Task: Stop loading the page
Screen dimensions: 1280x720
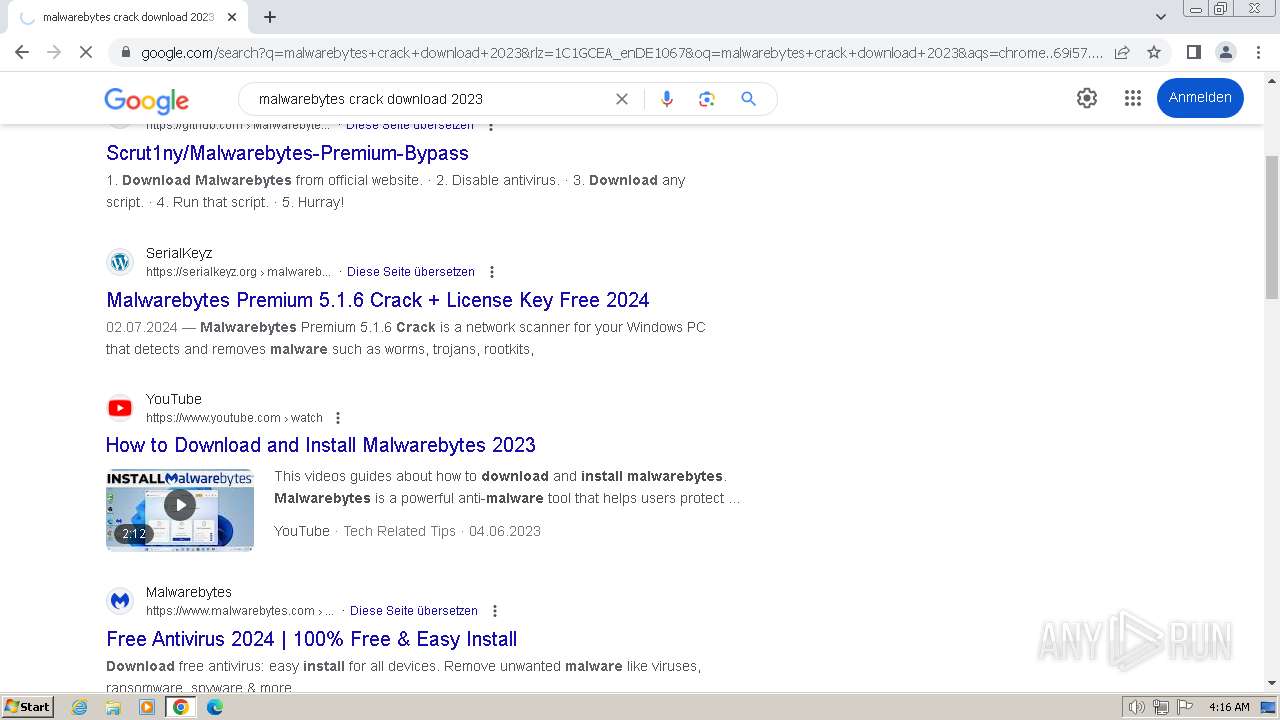Action: pos(86,52)
